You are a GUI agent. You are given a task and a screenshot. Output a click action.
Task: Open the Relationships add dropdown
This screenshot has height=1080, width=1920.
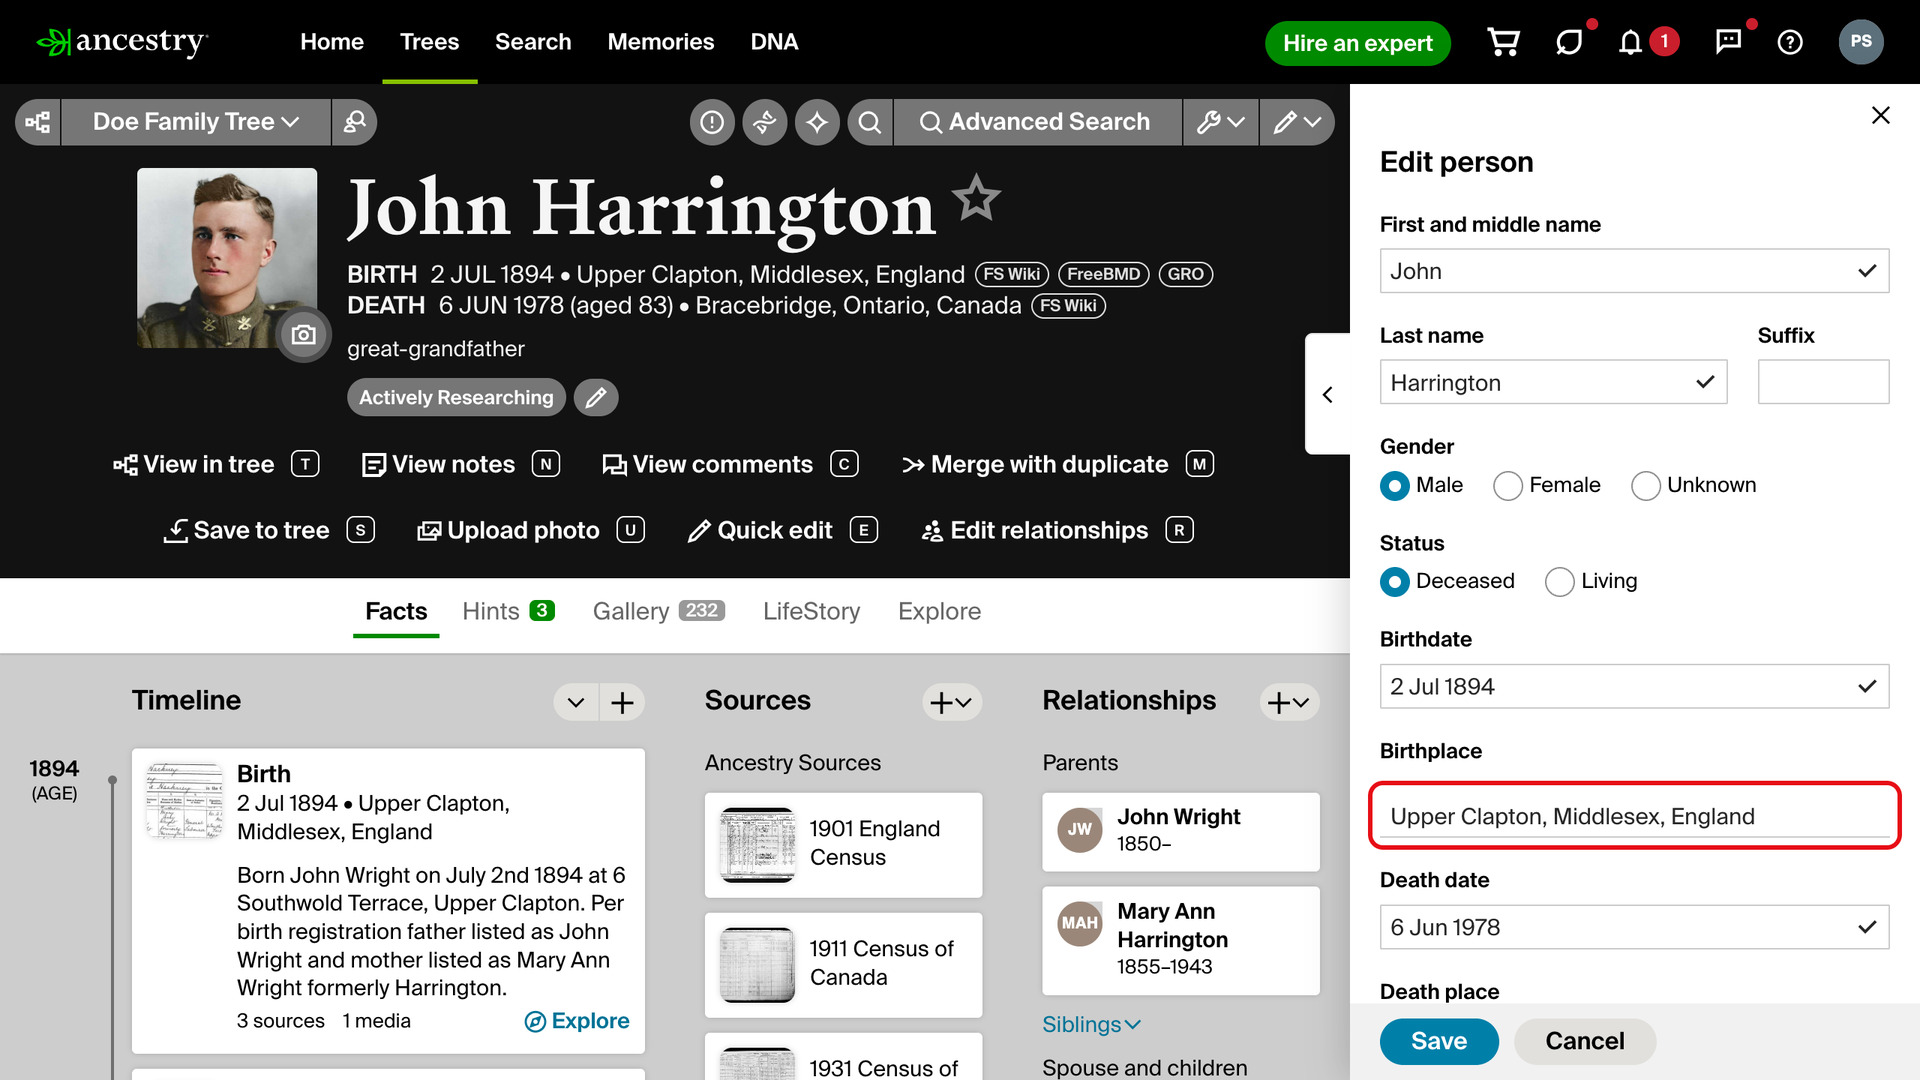pyautogui.click(x=1289, y=702)
